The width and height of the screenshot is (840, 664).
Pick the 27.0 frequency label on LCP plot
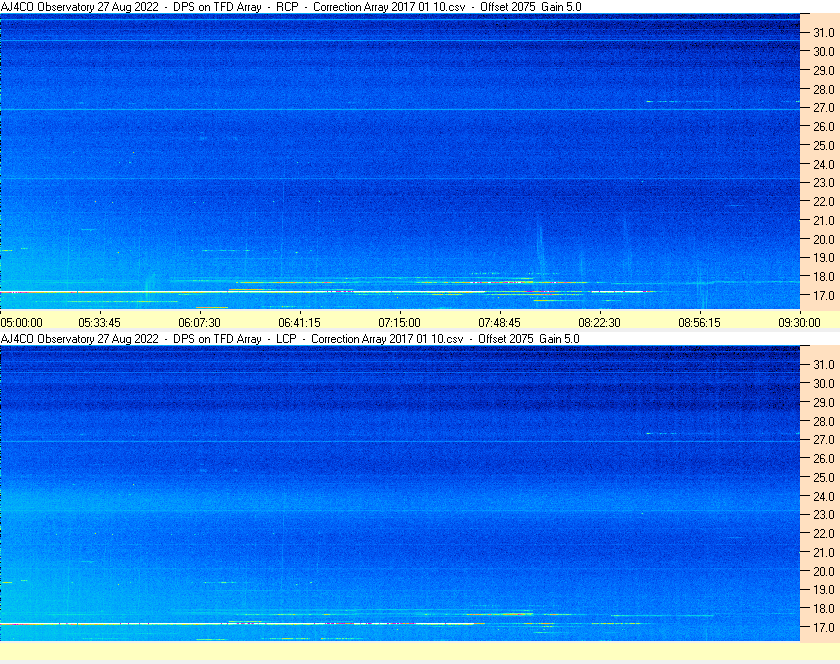[x=824, y=439]
